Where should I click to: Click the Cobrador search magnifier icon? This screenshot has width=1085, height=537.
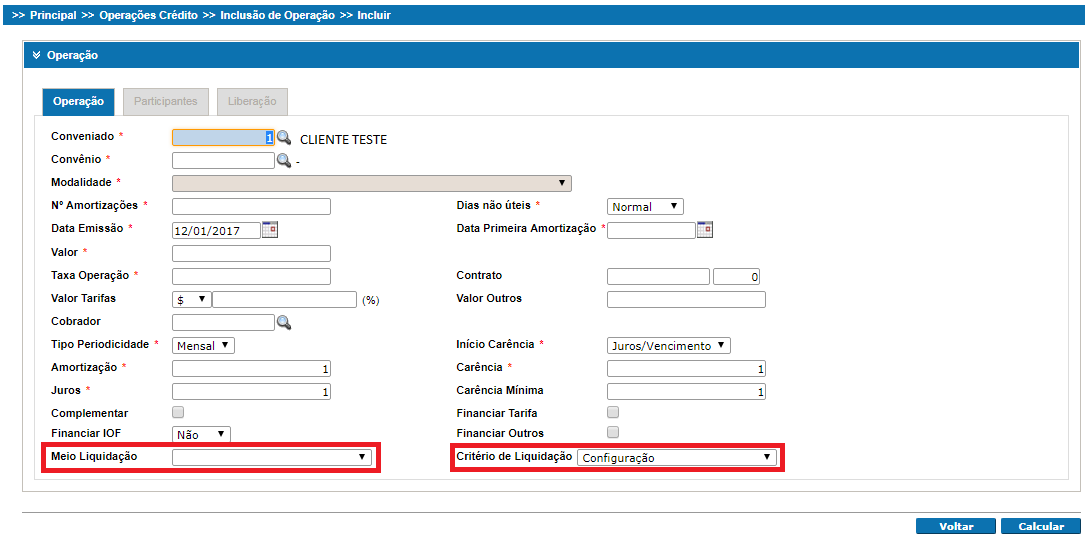coord(284,322)
